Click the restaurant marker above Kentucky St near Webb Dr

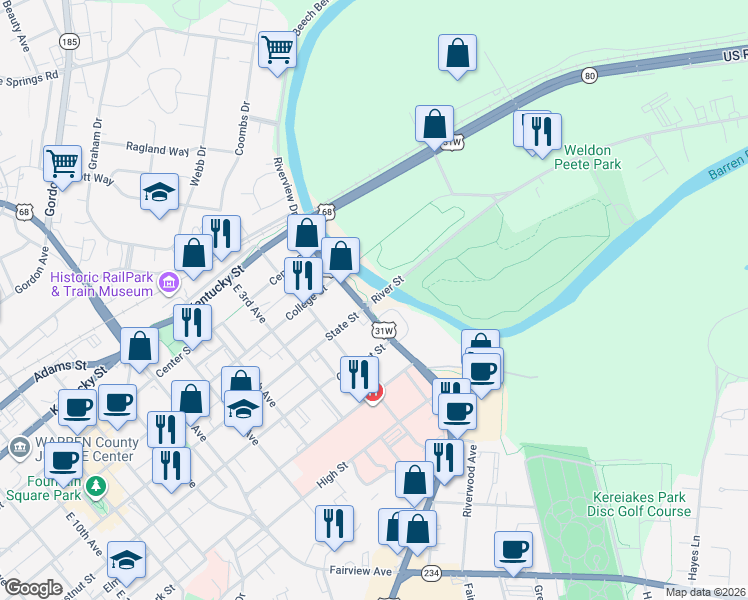(221, 234)
